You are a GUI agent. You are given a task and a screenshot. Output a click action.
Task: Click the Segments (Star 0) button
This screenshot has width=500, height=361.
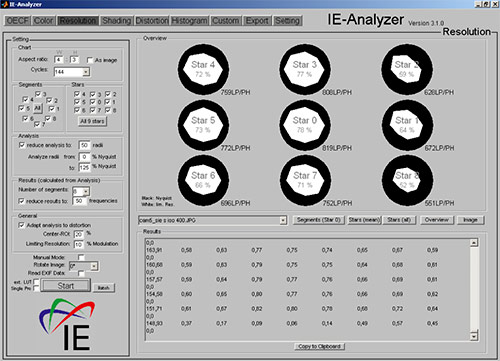[318, 220]
